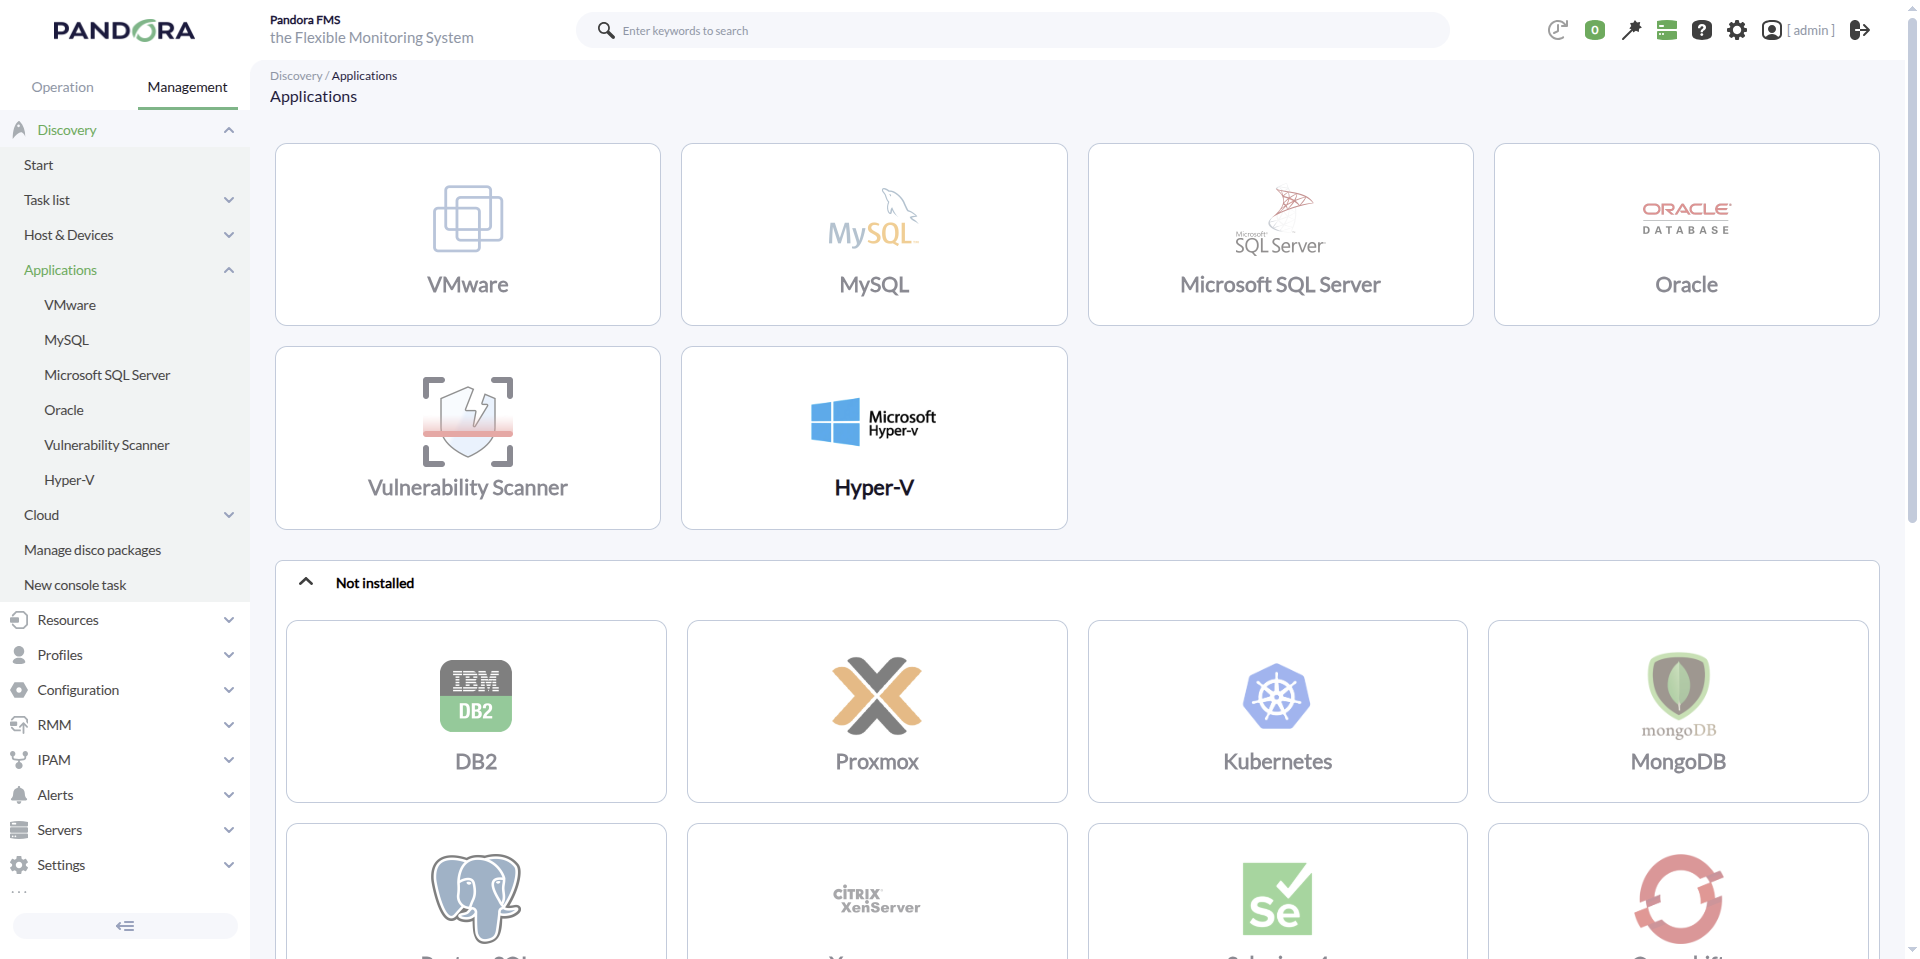This screenshot has width=1920, height=959.
Task: Click the logout icon
Action: click(1860, 30)
